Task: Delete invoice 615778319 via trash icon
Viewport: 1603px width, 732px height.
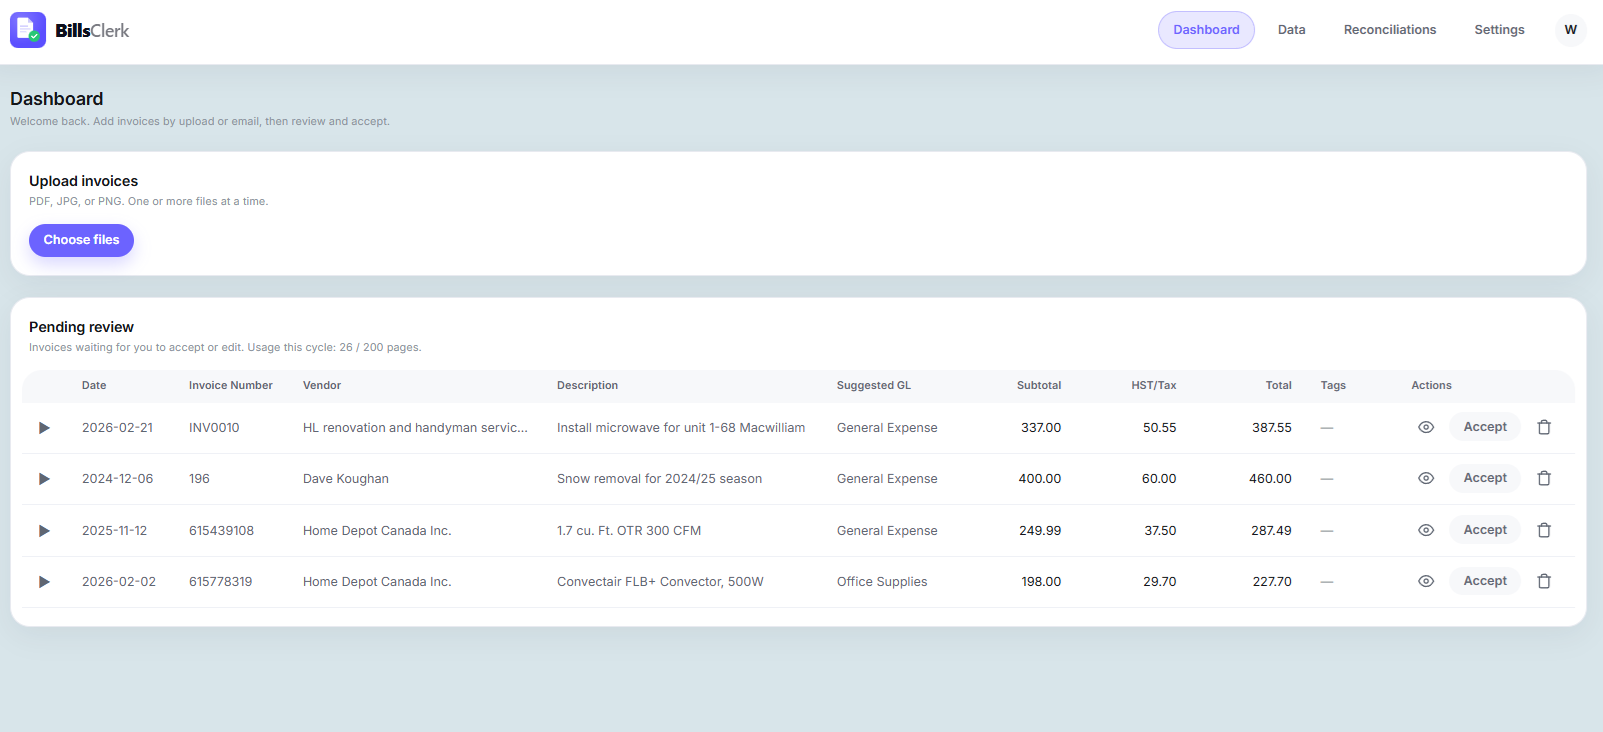Action: pyautogui.click(x=1544, y=581)
